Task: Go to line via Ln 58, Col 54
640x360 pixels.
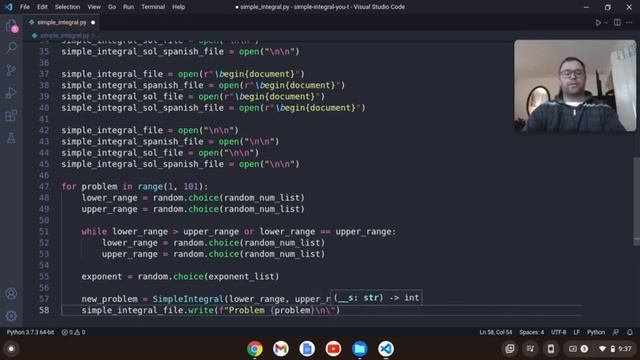Action: (x=496, y=332)
